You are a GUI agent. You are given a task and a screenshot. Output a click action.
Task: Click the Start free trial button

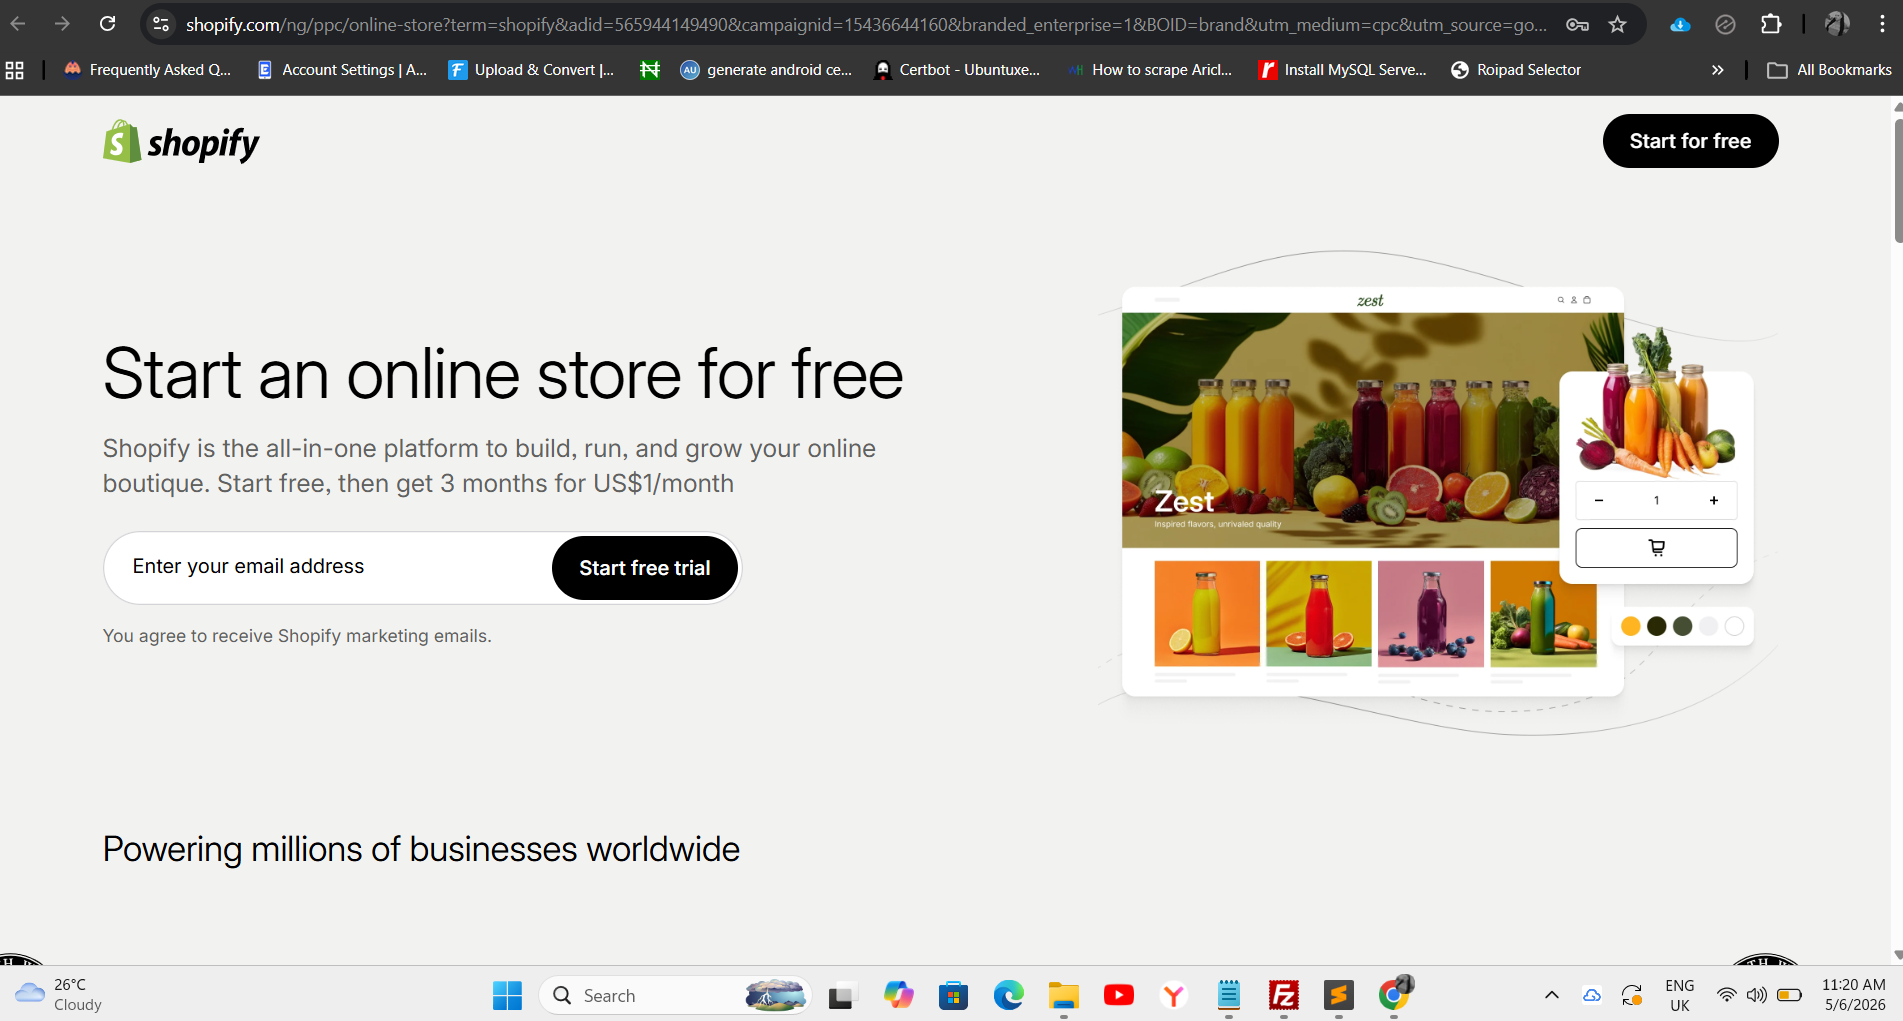click(645, 568)
